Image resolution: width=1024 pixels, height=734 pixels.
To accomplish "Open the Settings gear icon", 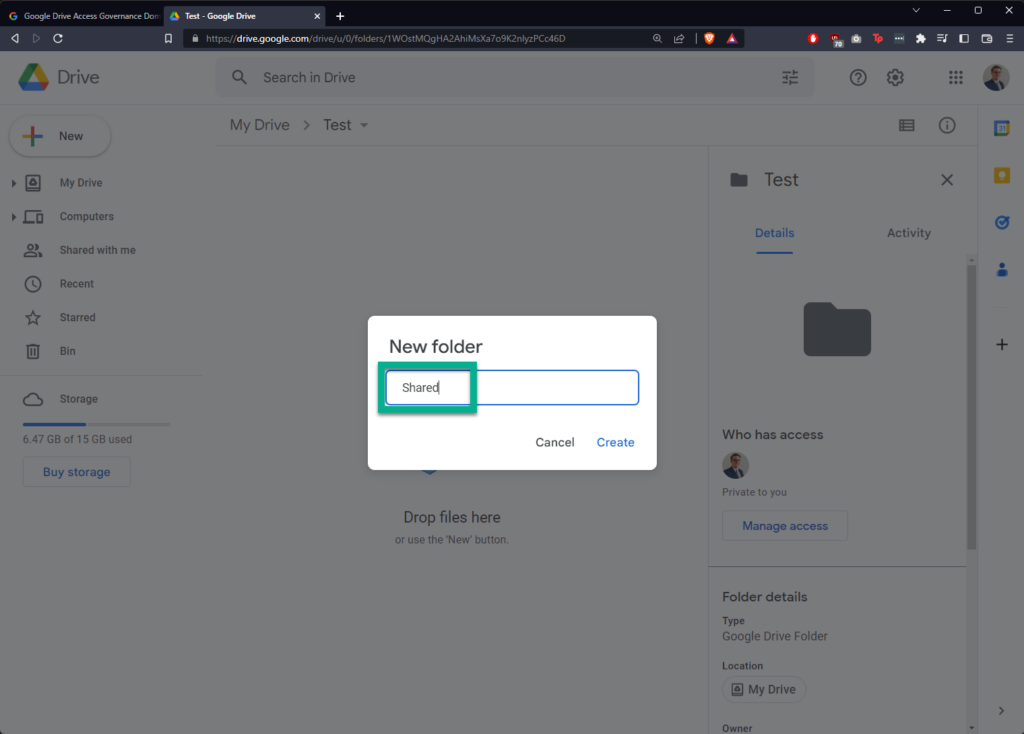I will pos(895,77).
